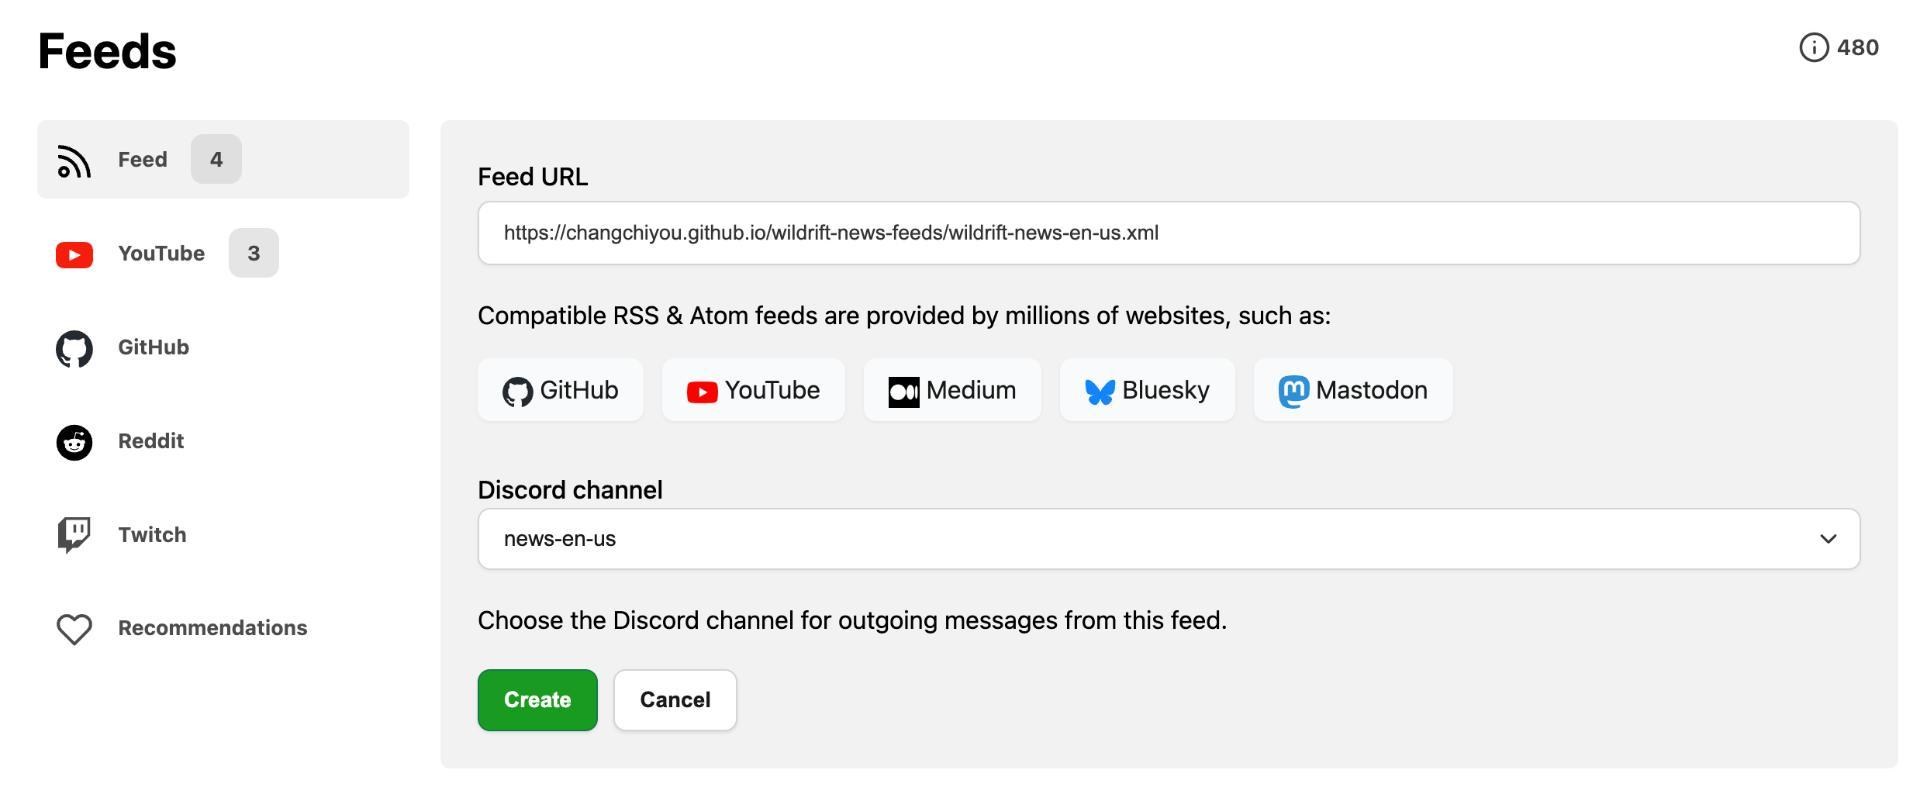Expand channel list using the chevron arrow
This screenshot has height=792, width=1920.
[1828, 539]
